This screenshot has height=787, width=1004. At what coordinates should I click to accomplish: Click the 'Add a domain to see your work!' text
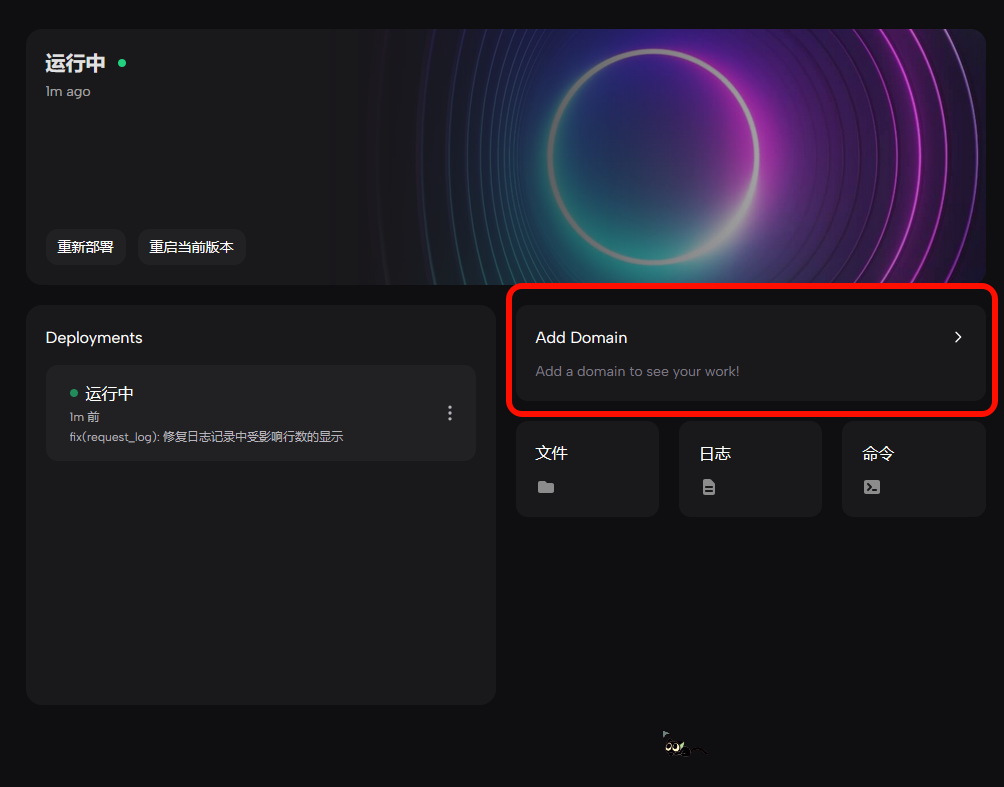pyautogui.click(x=637, y=371)
